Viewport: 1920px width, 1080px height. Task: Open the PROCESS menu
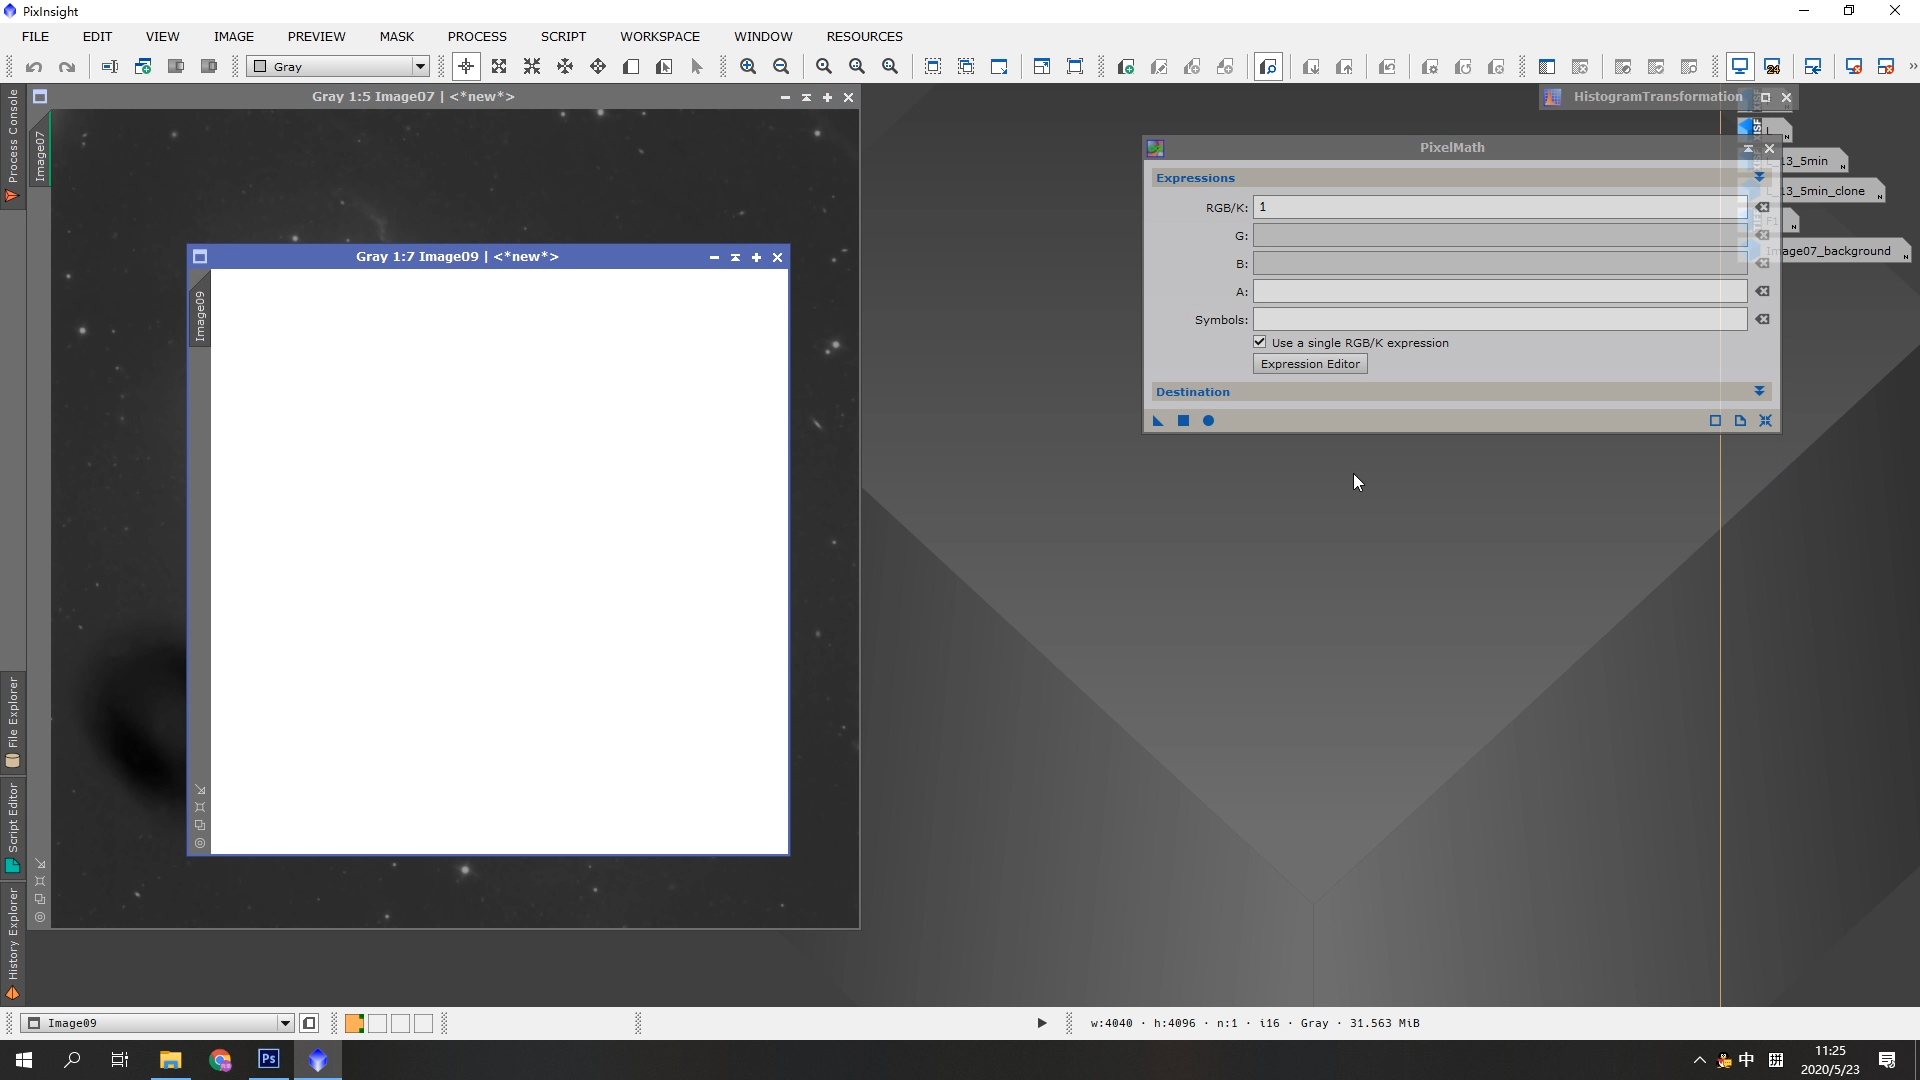click(477, 36)
